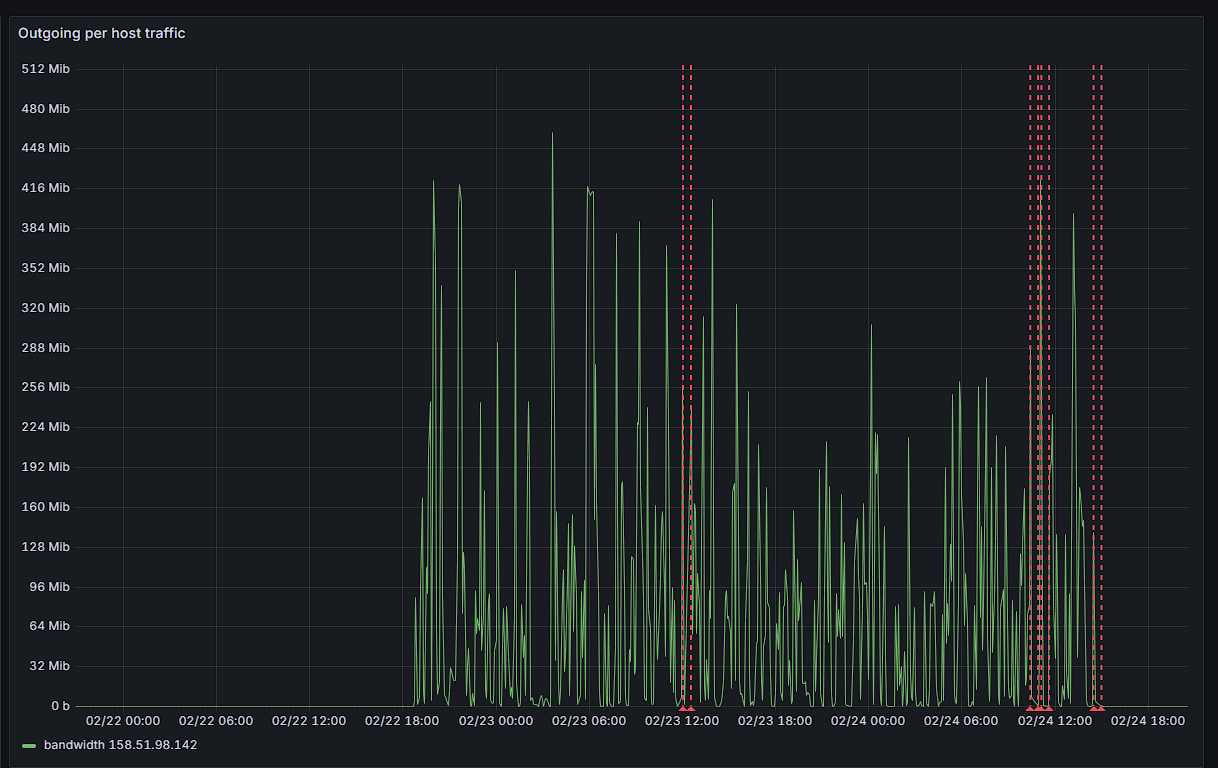Click the '02/22 18:00' time axis label
Image resolution: width=1218 pixels, height=768 pixels.
402,721
